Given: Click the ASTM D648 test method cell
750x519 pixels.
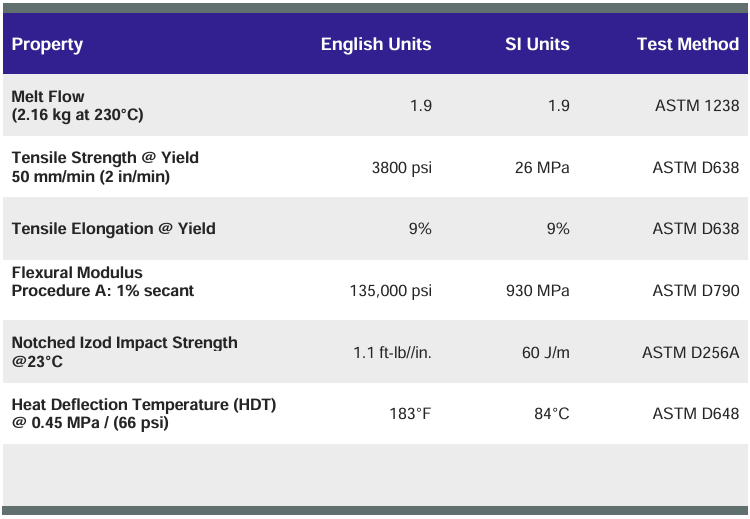Looking at the screenshot, I should click(x=696, y=414).
